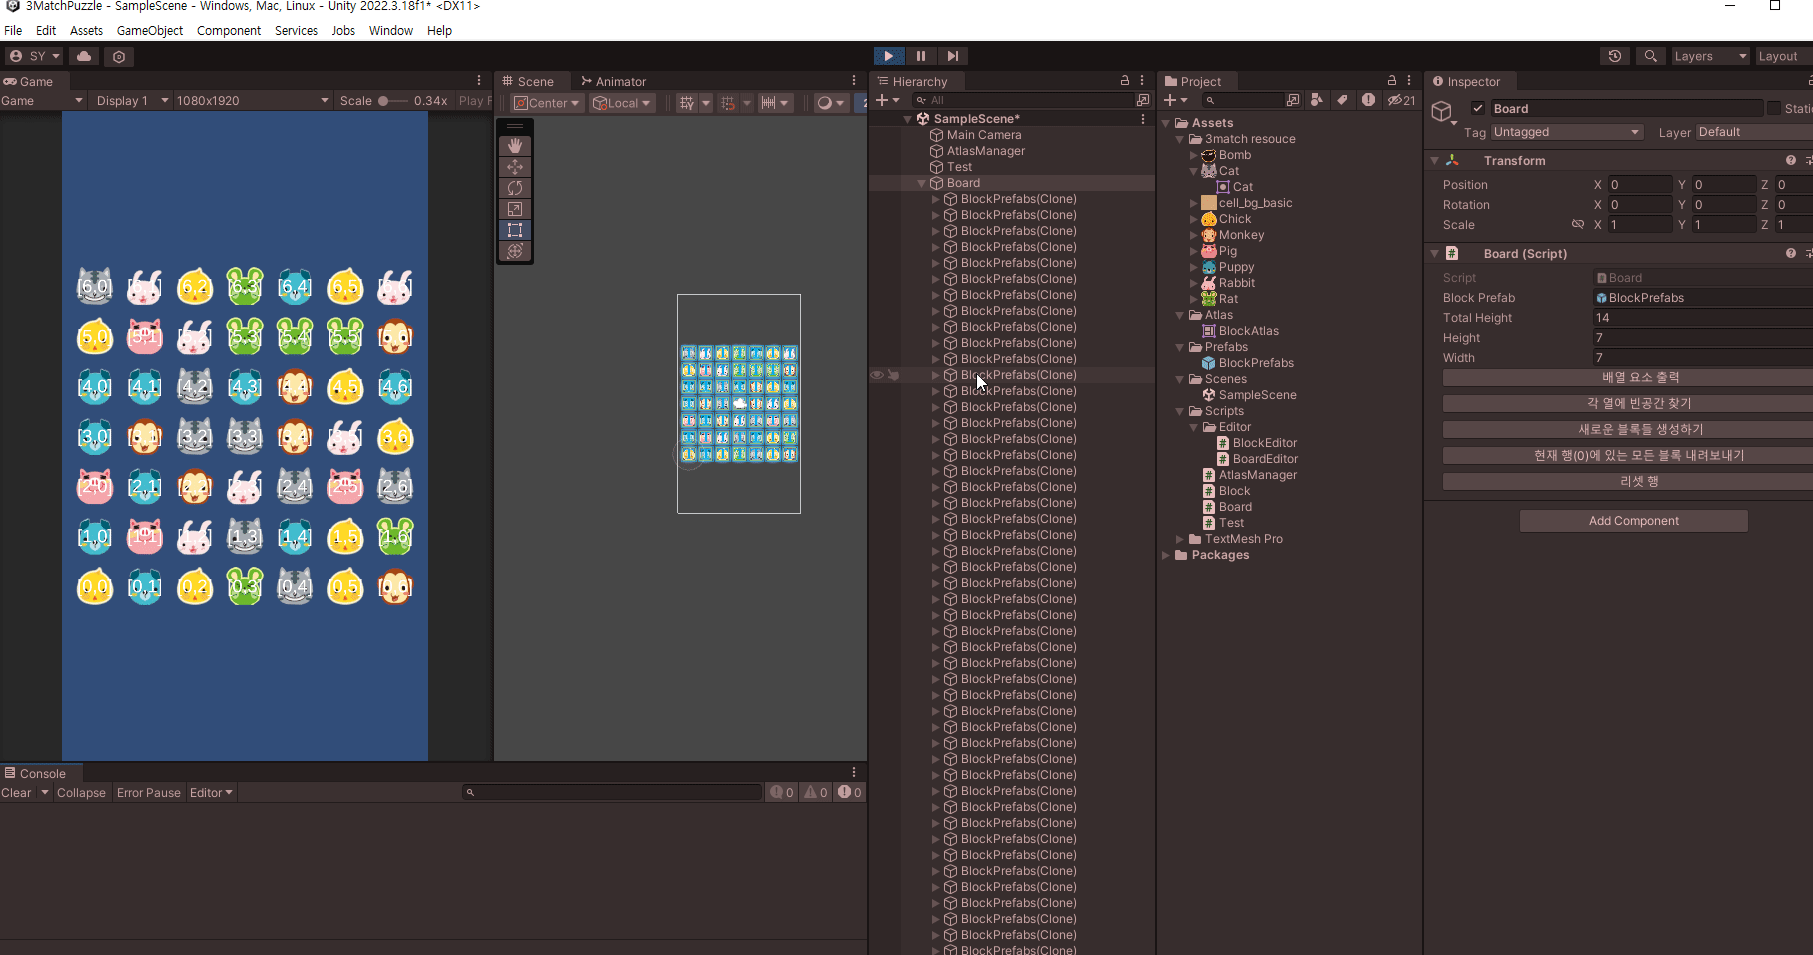Toggle Console warning messages count button

point(816,793)
